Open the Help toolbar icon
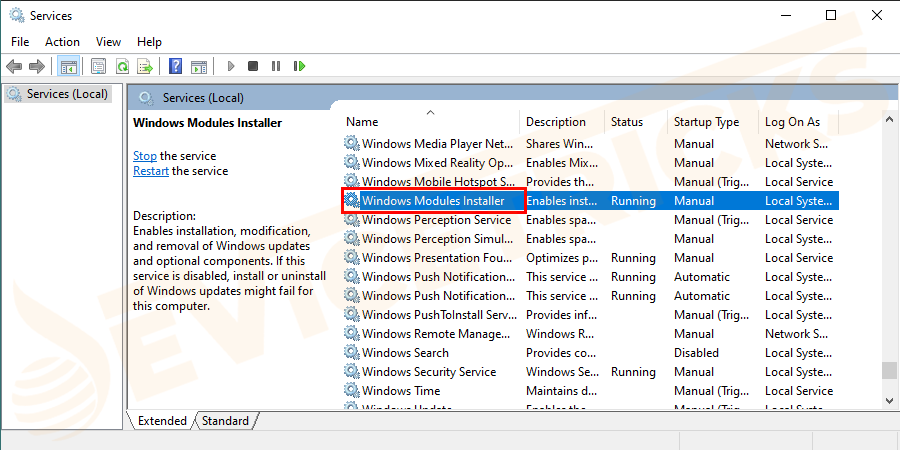 (176, 67)
